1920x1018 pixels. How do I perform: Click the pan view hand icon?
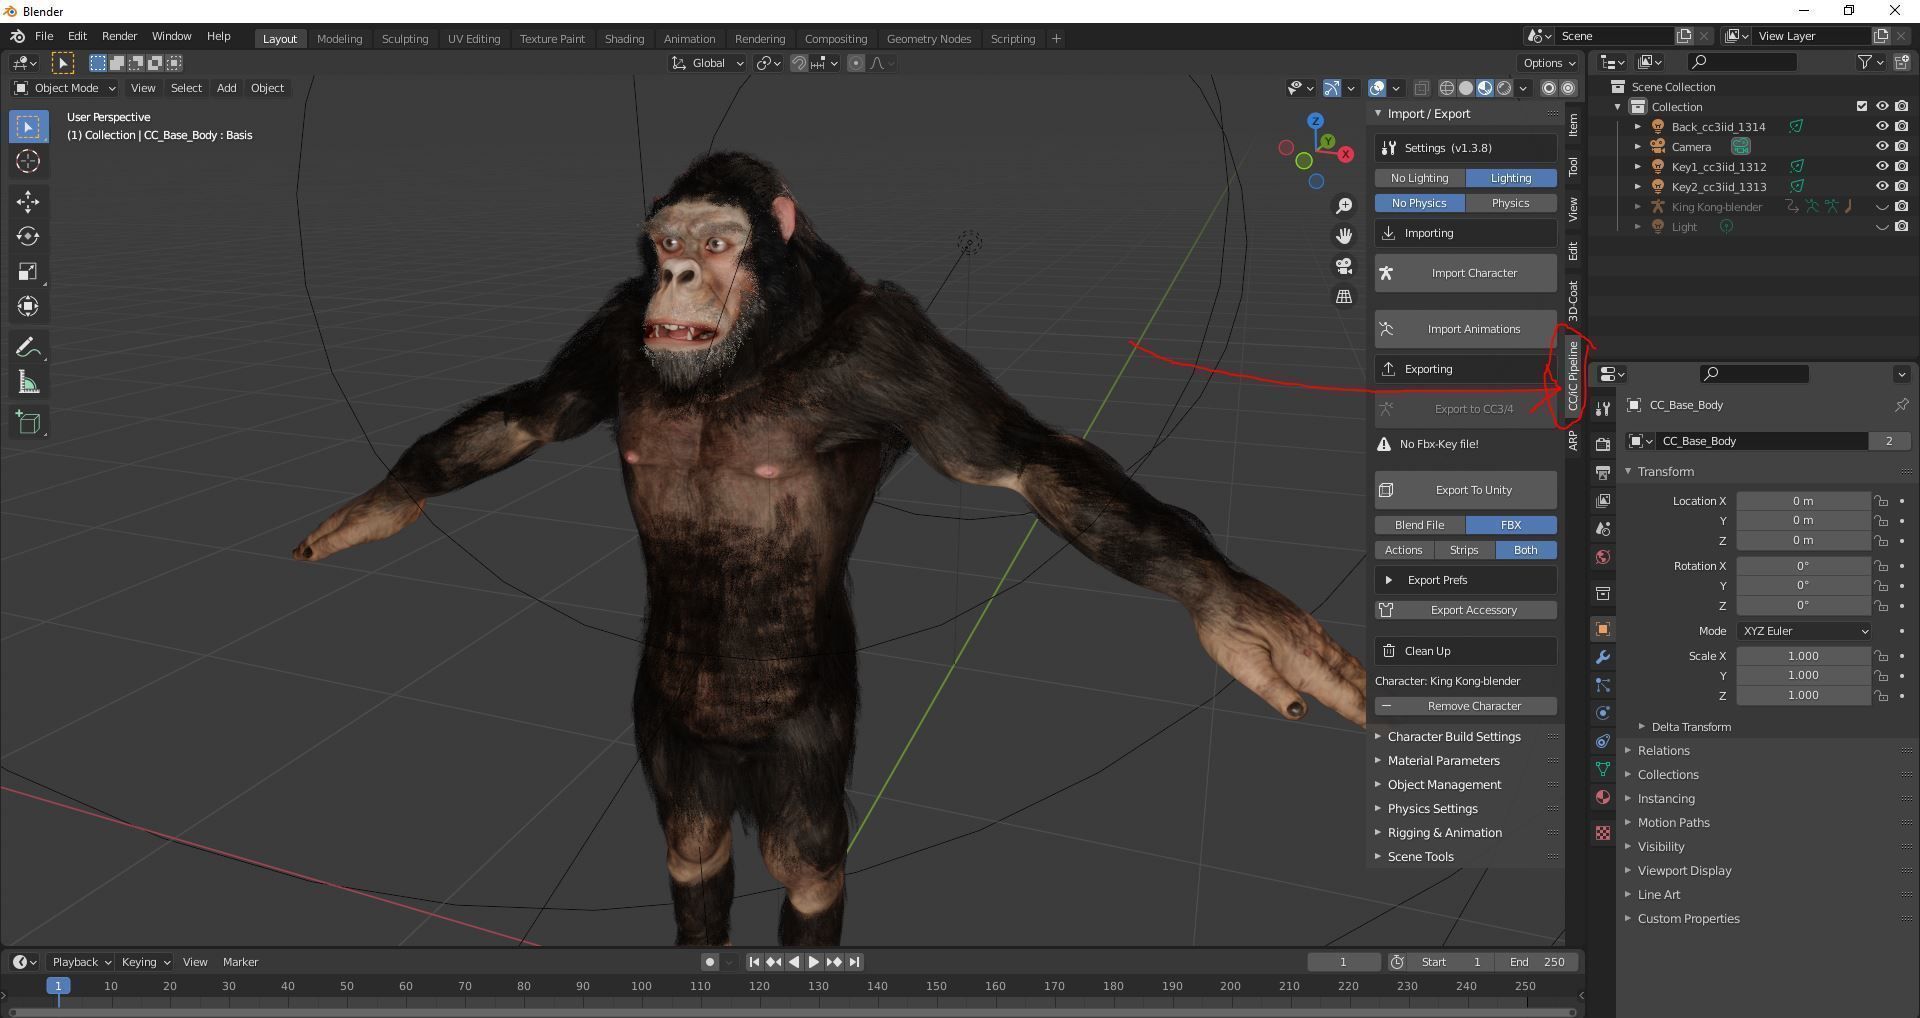1344,236
